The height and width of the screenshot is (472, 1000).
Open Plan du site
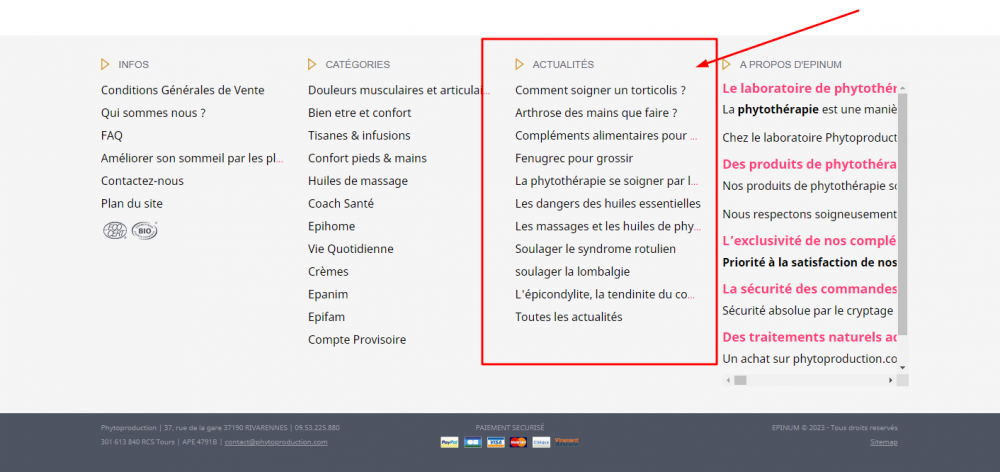pos(131,203)
